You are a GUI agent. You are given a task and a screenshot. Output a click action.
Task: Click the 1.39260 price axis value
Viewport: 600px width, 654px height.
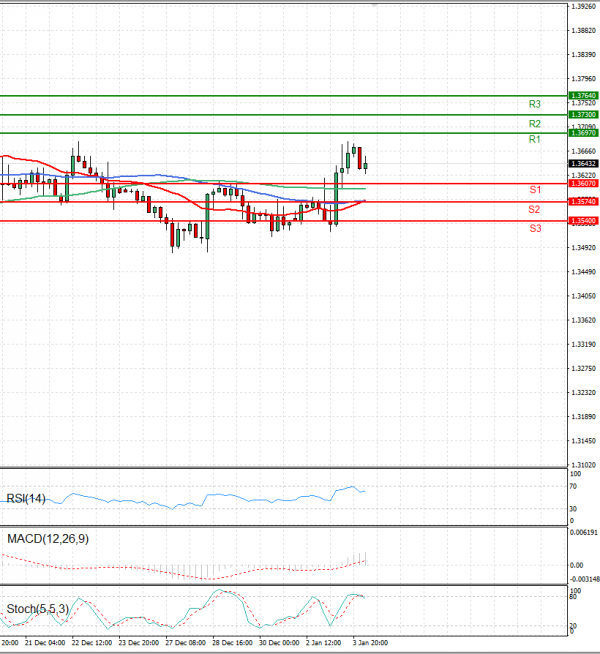(583, 7)
